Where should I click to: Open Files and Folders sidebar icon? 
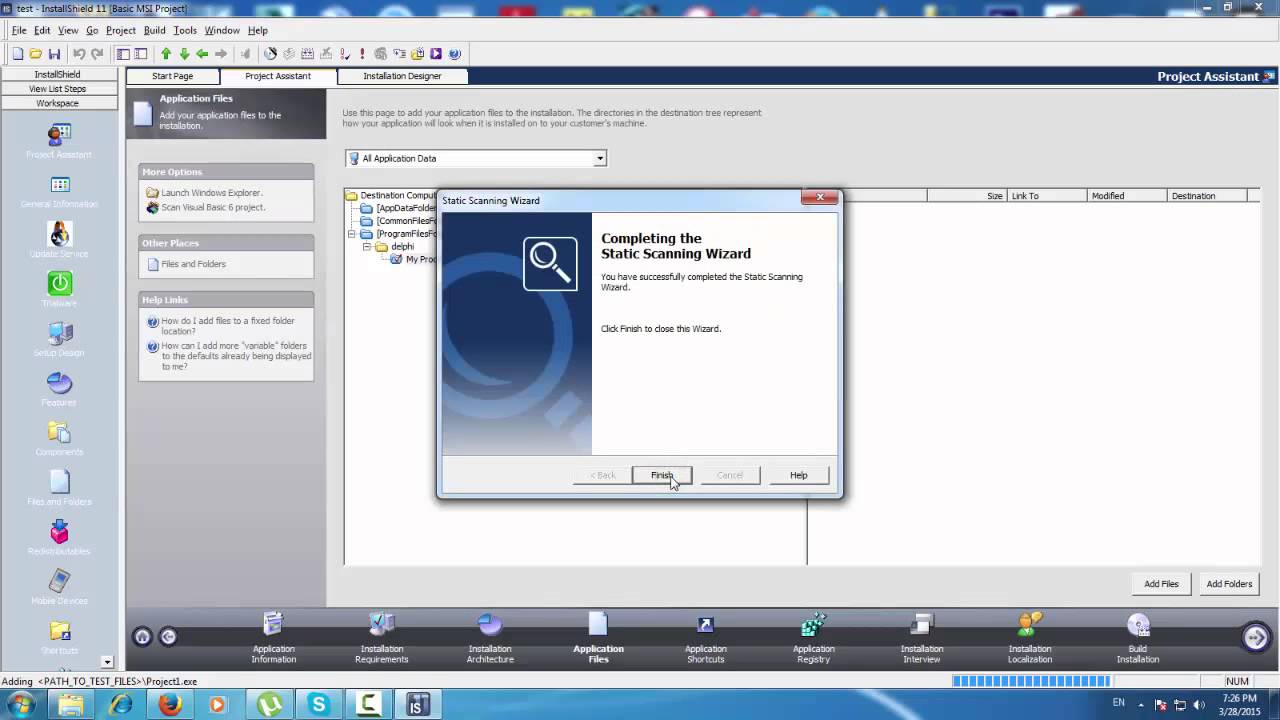(x=59, y=488)
